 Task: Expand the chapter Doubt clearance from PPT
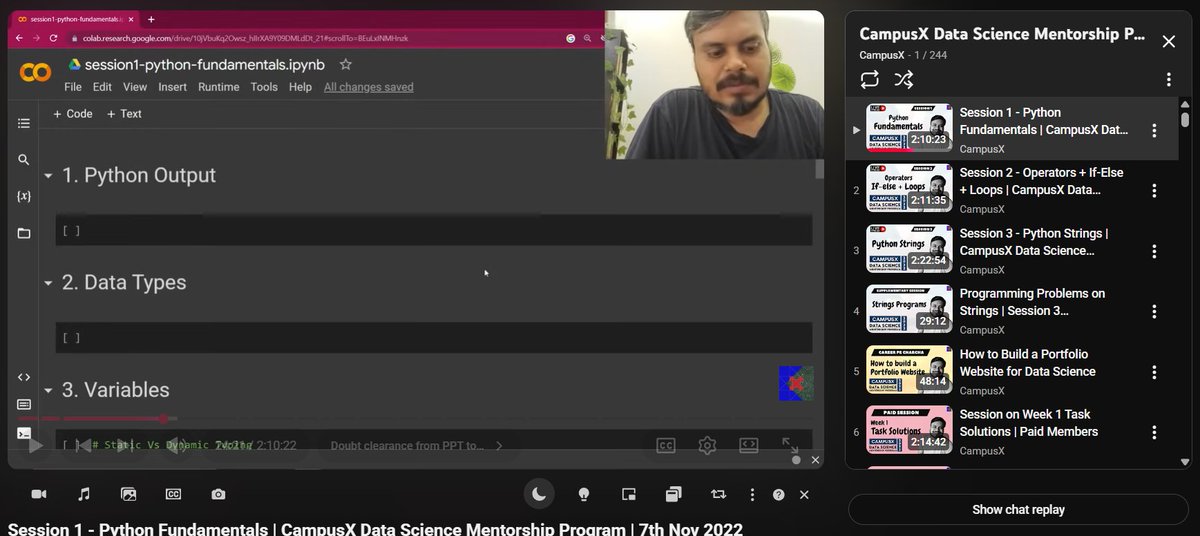pyautogui.click(x=416, y=446)
